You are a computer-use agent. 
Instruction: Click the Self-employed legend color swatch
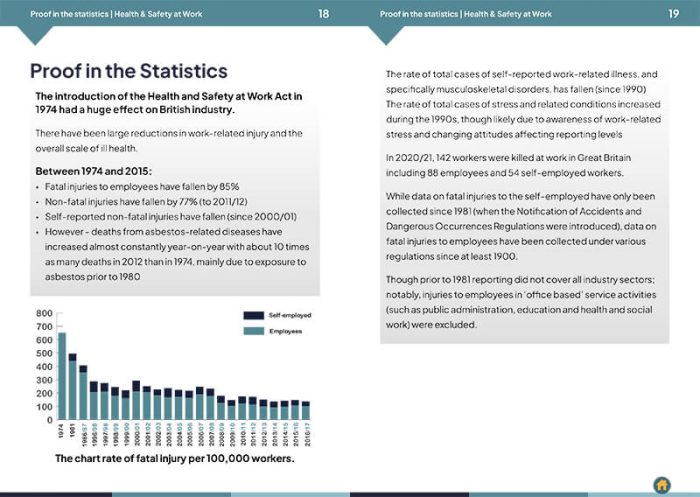coord(254,315)
